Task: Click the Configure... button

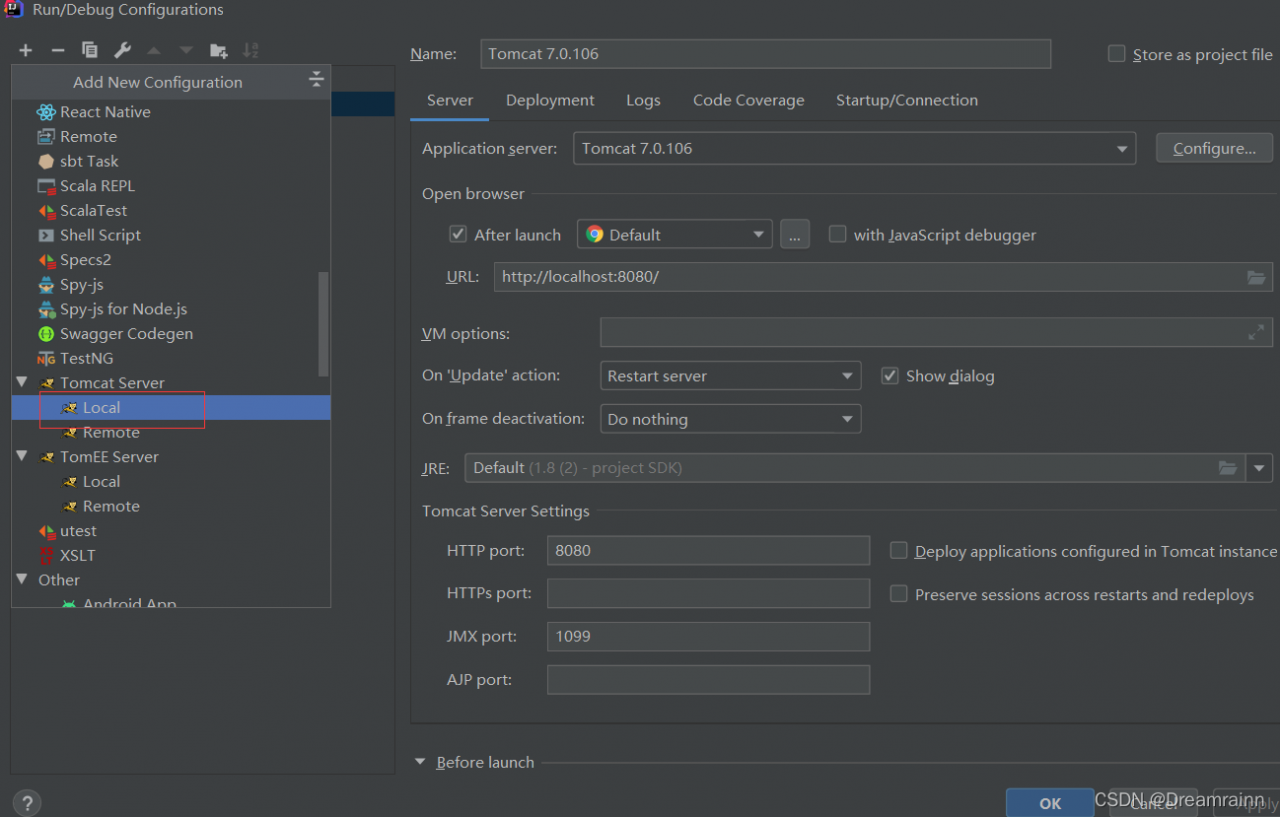Action: 1215,148
